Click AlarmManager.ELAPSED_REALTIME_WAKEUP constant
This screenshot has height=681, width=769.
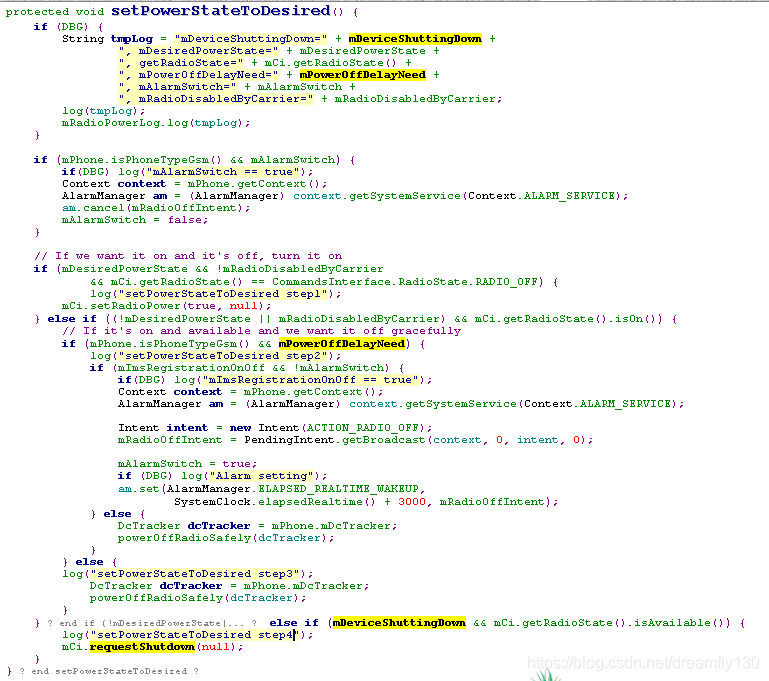pyautogui.click(x=293, y=489)
